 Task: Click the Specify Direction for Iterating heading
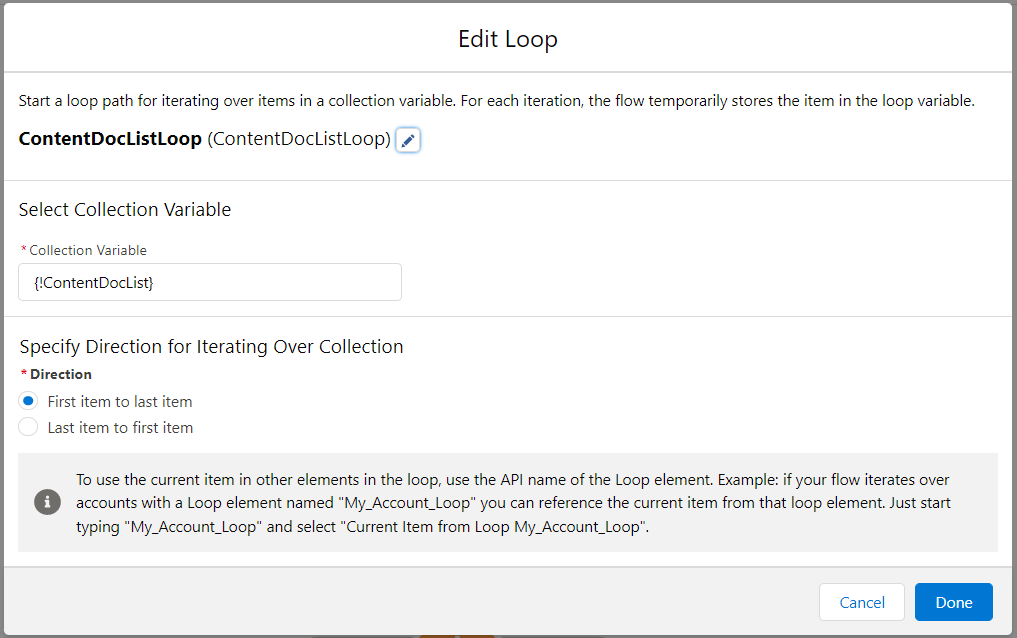[x=211, y=347]
